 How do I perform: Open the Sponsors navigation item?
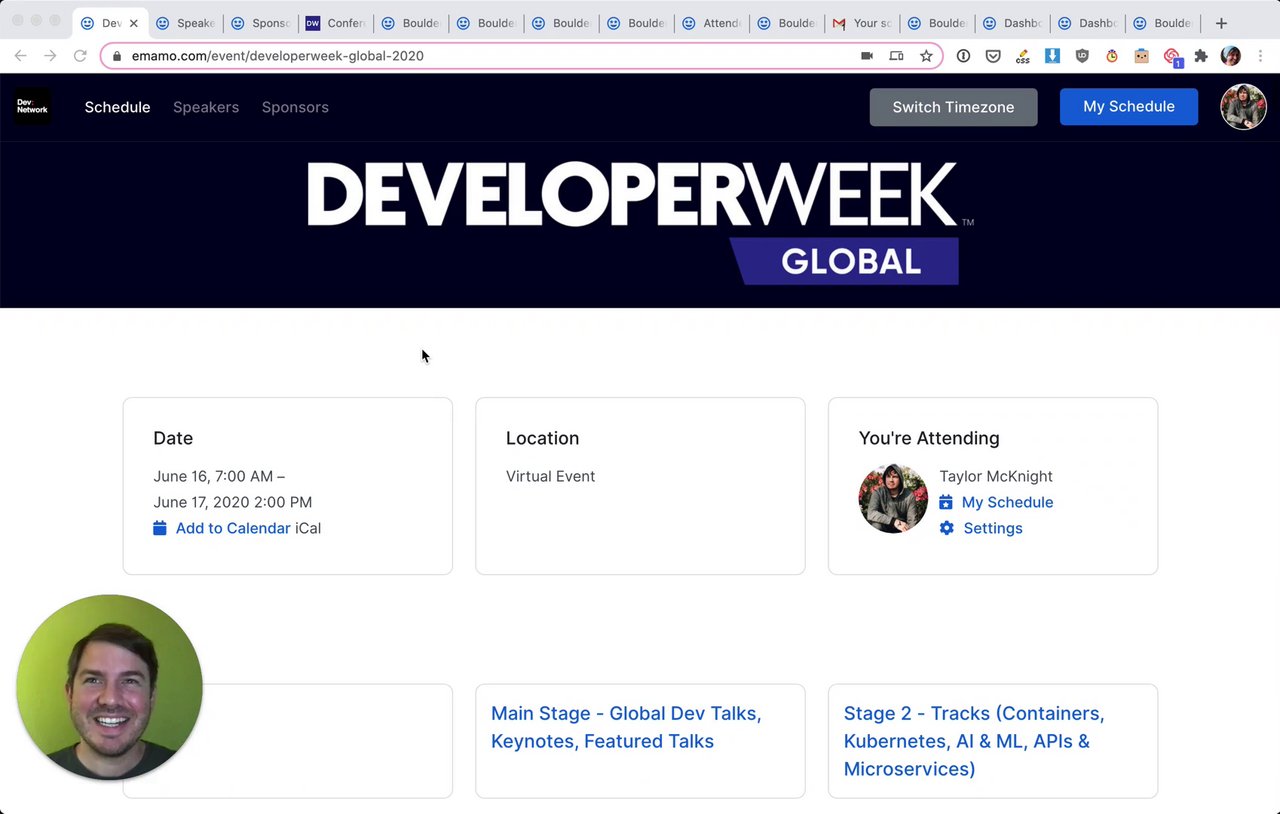pyautogui.click(x=295, y=107)
